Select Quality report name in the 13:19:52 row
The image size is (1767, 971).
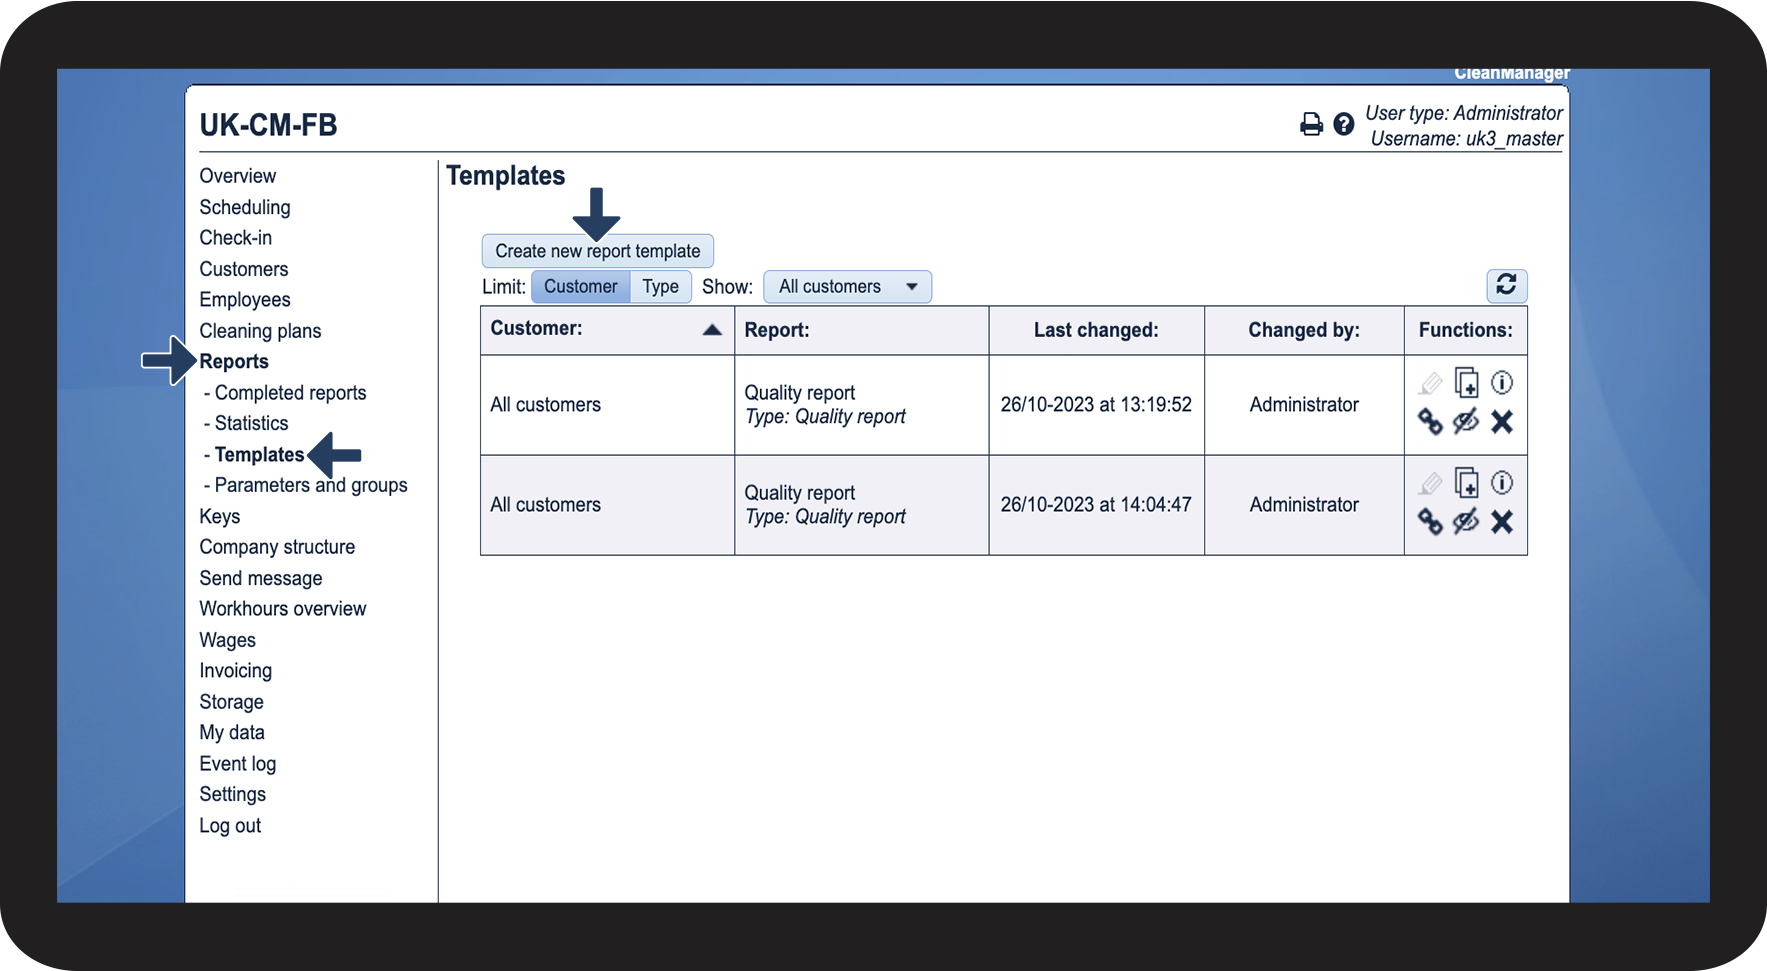coord(800,393)
